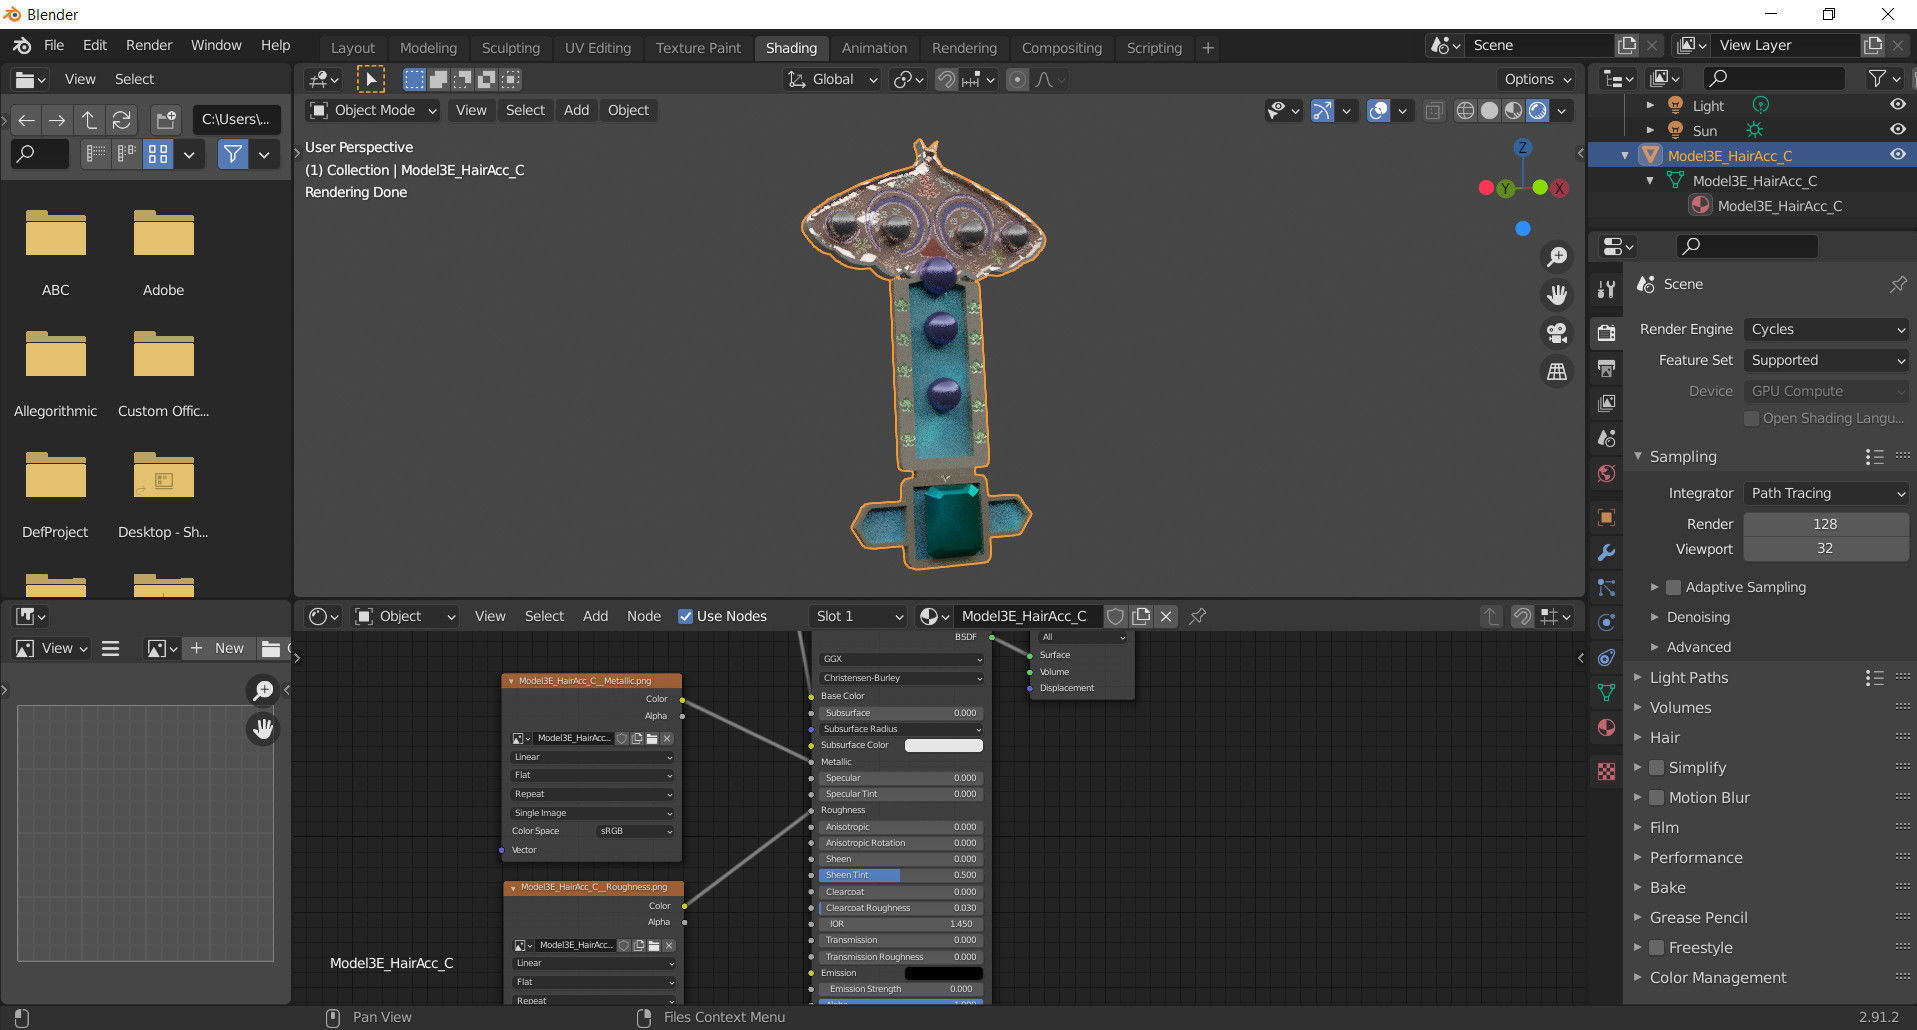Go to parent directory in file browser
The image size is (1917, 1030).
click(x=89, y=120)
